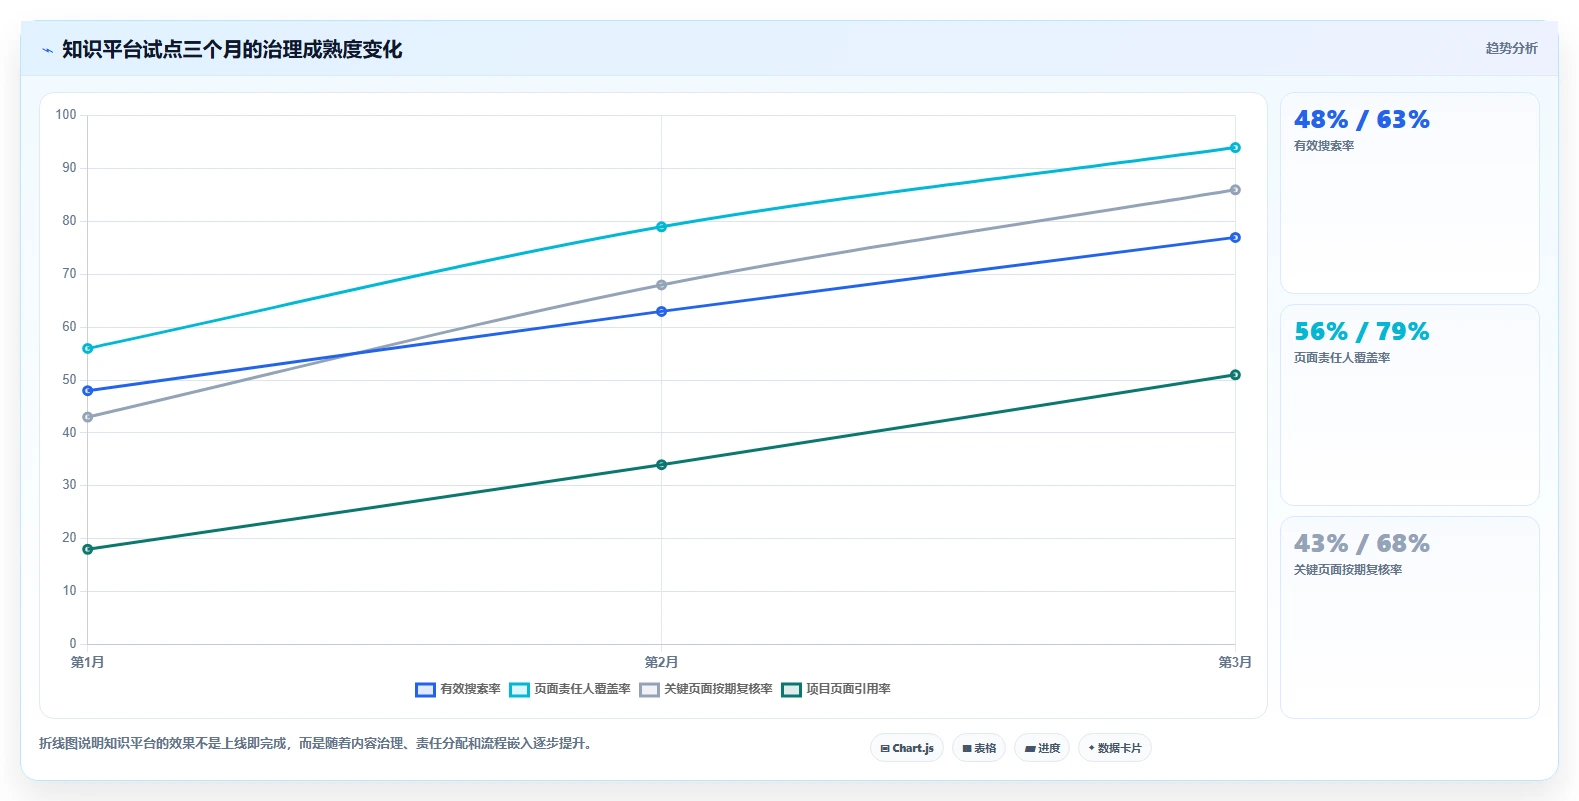Click the 第2月 point on 页面责任人覆盖率 line

click(661, 227)
